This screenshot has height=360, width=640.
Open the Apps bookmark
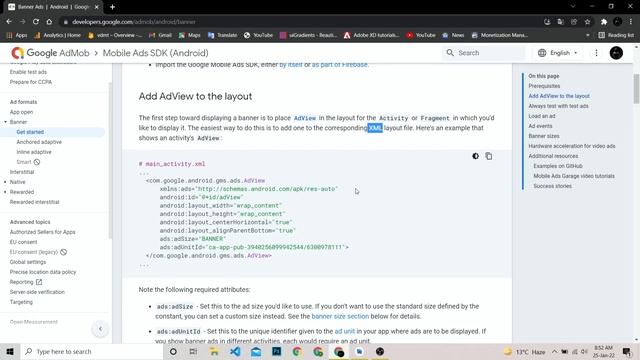(17, 35)
